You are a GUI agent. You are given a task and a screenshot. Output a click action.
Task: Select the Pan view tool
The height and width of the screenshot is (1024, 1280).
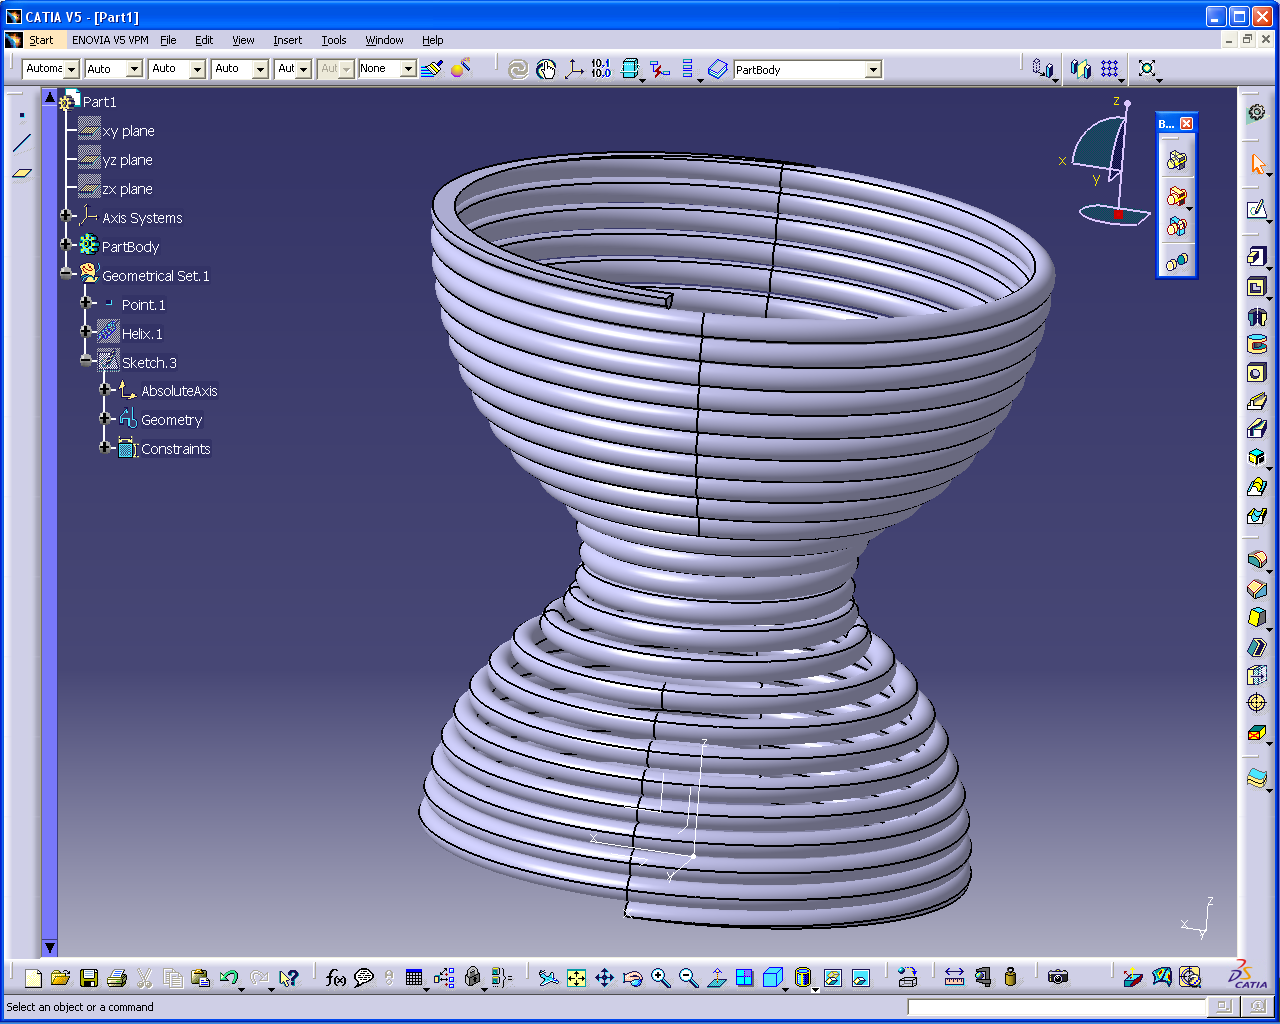tap(605, 978)
